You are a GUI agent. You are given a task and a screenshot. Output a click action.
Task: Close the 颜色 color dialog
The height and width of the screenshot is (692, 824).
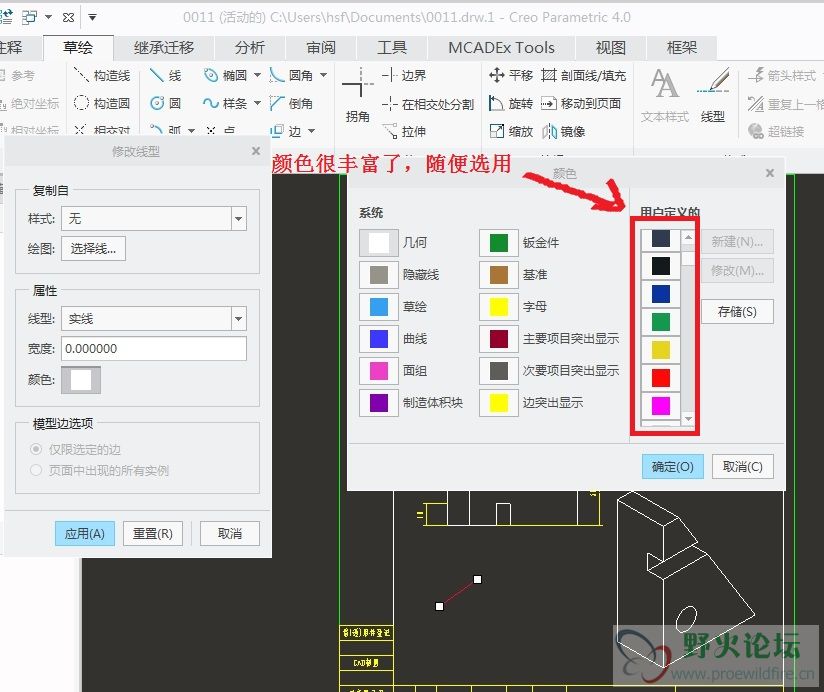click(x=770, y=173)
